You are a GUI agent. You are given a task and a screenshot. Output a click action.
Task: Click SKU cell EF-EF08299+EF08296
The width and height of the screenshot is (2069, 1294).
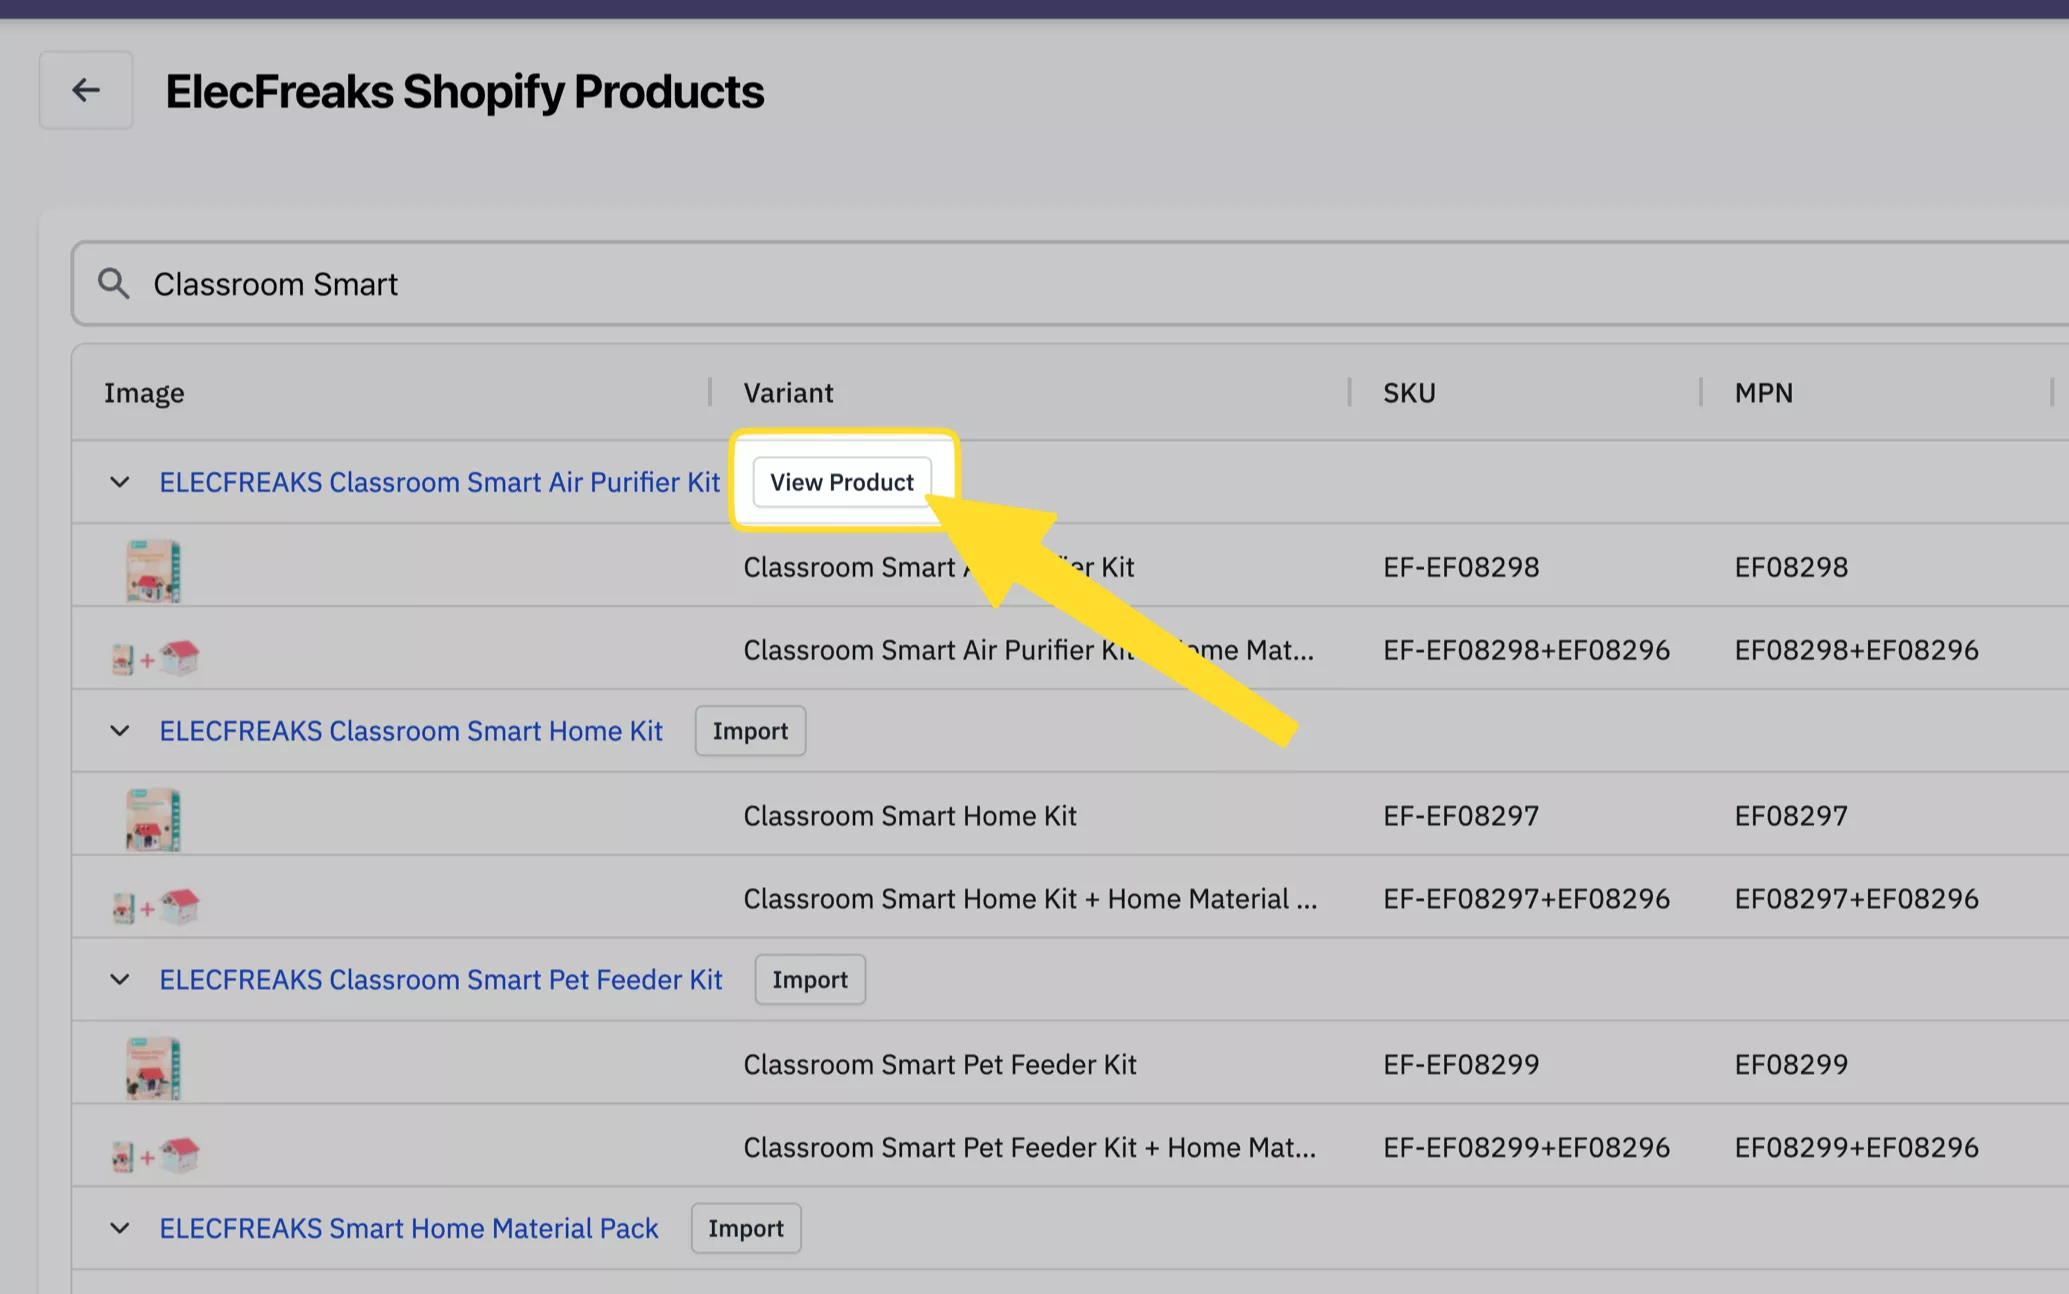point(1526,1148)
